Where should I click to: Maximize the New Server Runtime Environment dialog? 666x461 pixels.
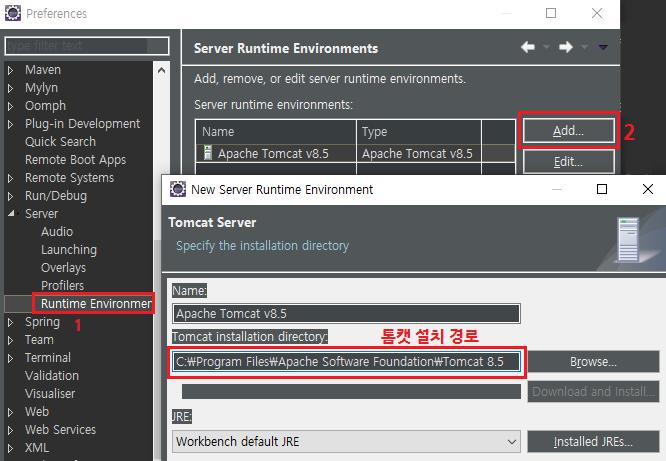pos(602,189)
